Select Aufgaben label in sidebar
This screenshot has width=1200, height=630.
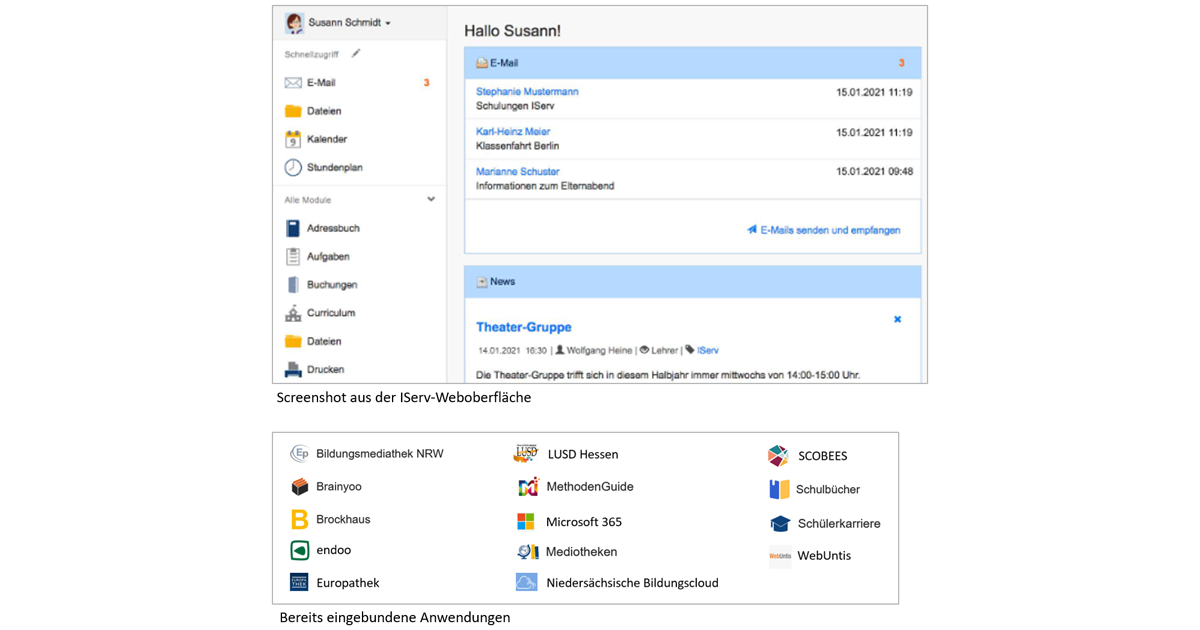[328, 257]
